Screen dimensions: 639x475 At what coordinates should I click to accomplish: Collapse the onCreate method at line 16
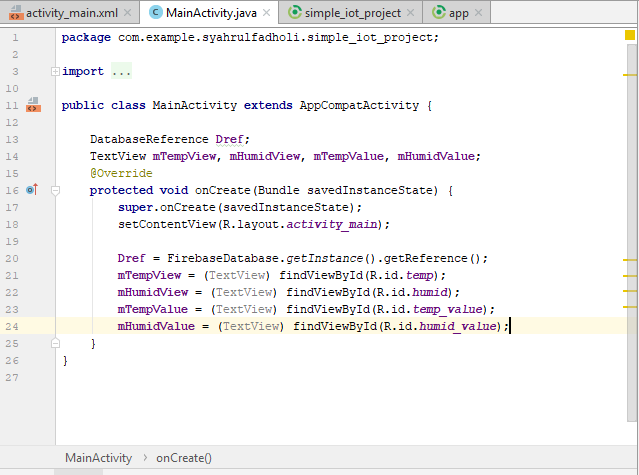pos(55,190)
